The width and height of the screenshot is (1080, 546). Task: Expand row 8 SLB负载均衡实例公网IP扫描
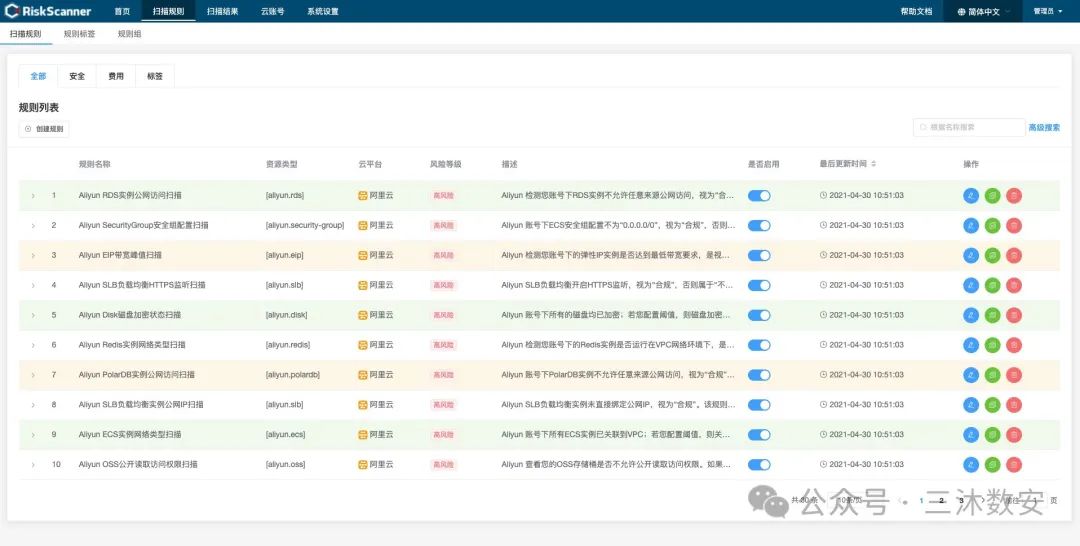point(32,405)
